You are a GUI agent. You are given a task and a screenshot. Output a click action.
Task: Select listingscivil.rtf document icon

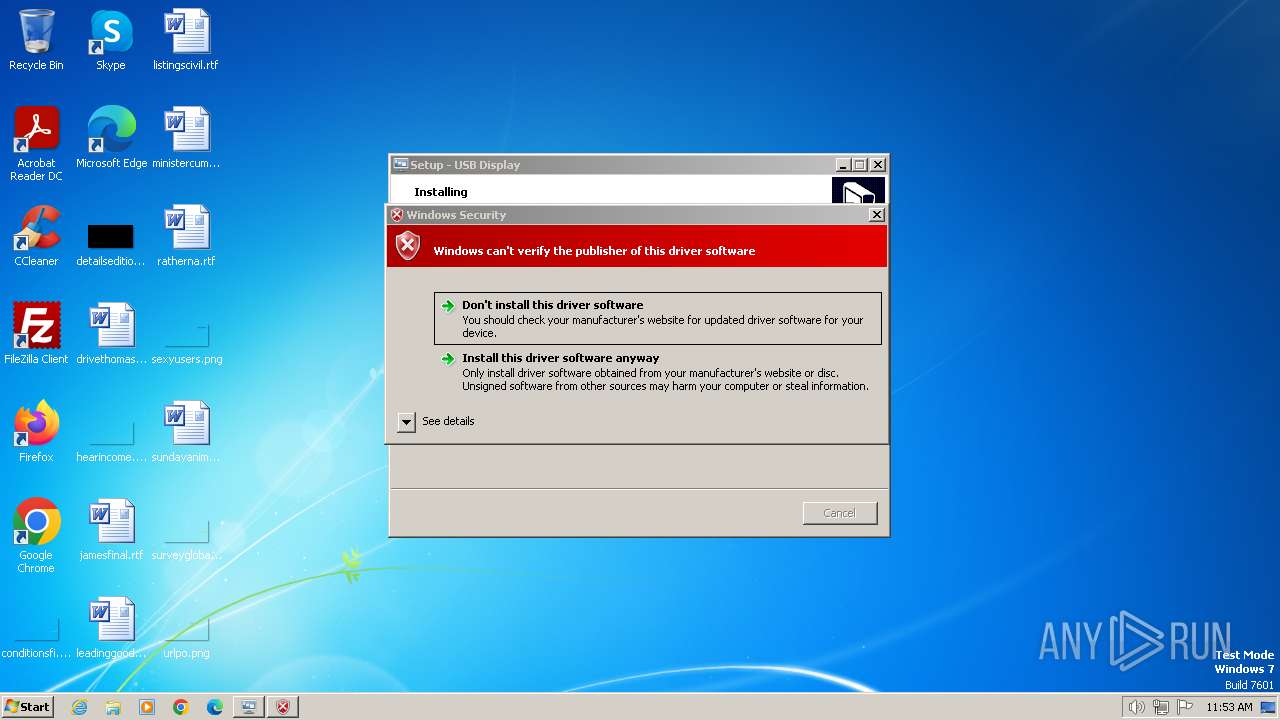tap(186, 40)
